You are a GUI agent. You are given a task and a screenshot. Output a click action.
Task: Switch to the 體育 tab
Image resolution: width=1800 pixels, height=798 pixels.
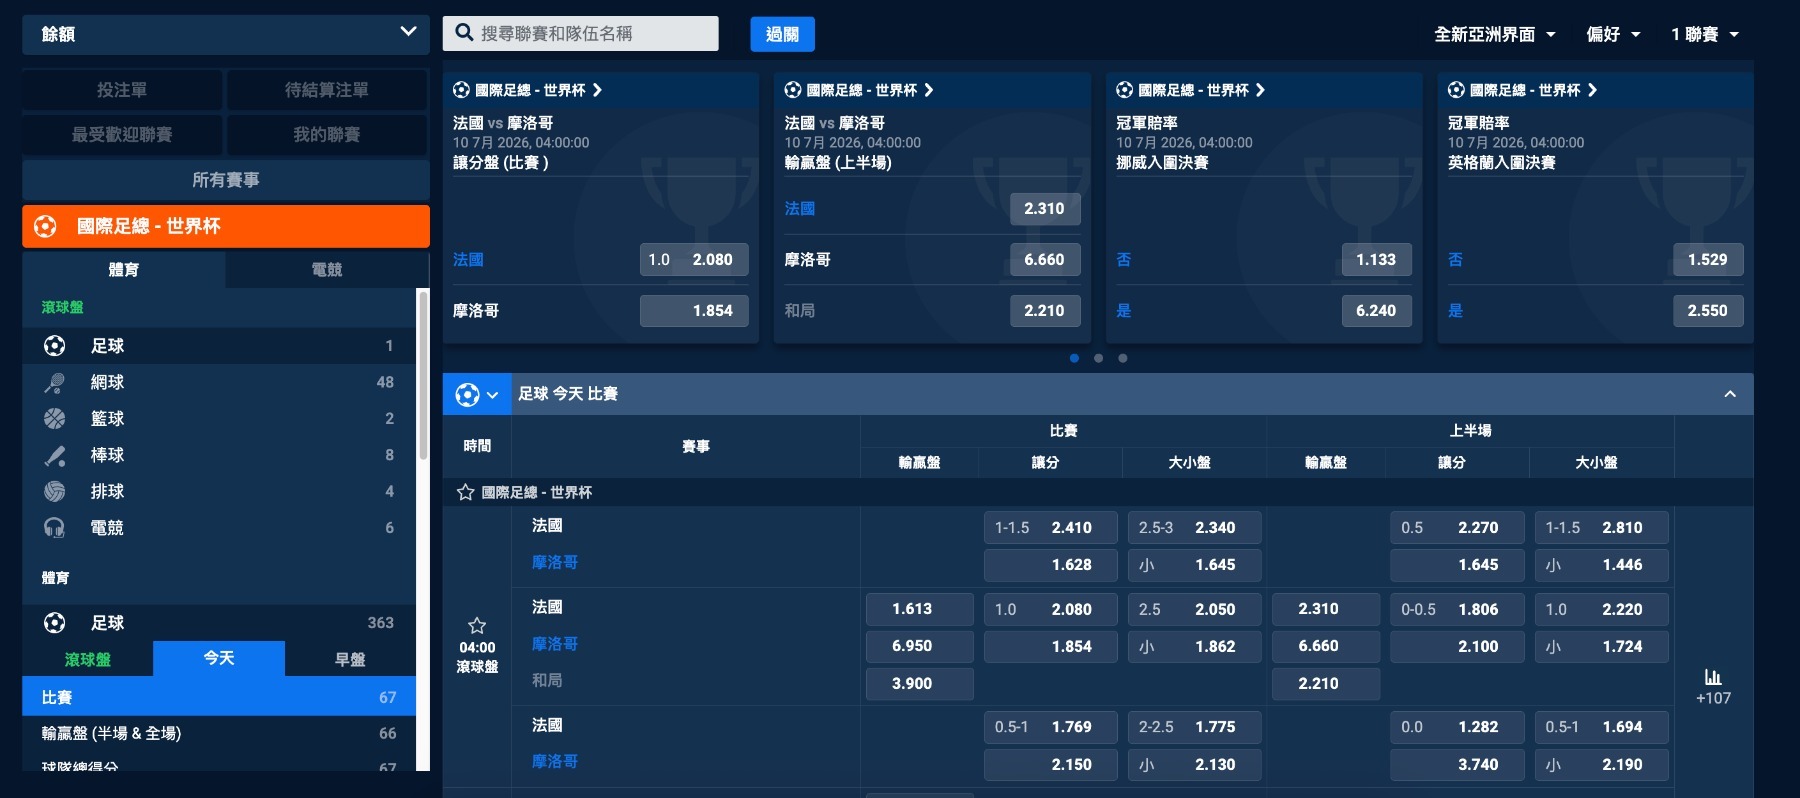(124, 270)
